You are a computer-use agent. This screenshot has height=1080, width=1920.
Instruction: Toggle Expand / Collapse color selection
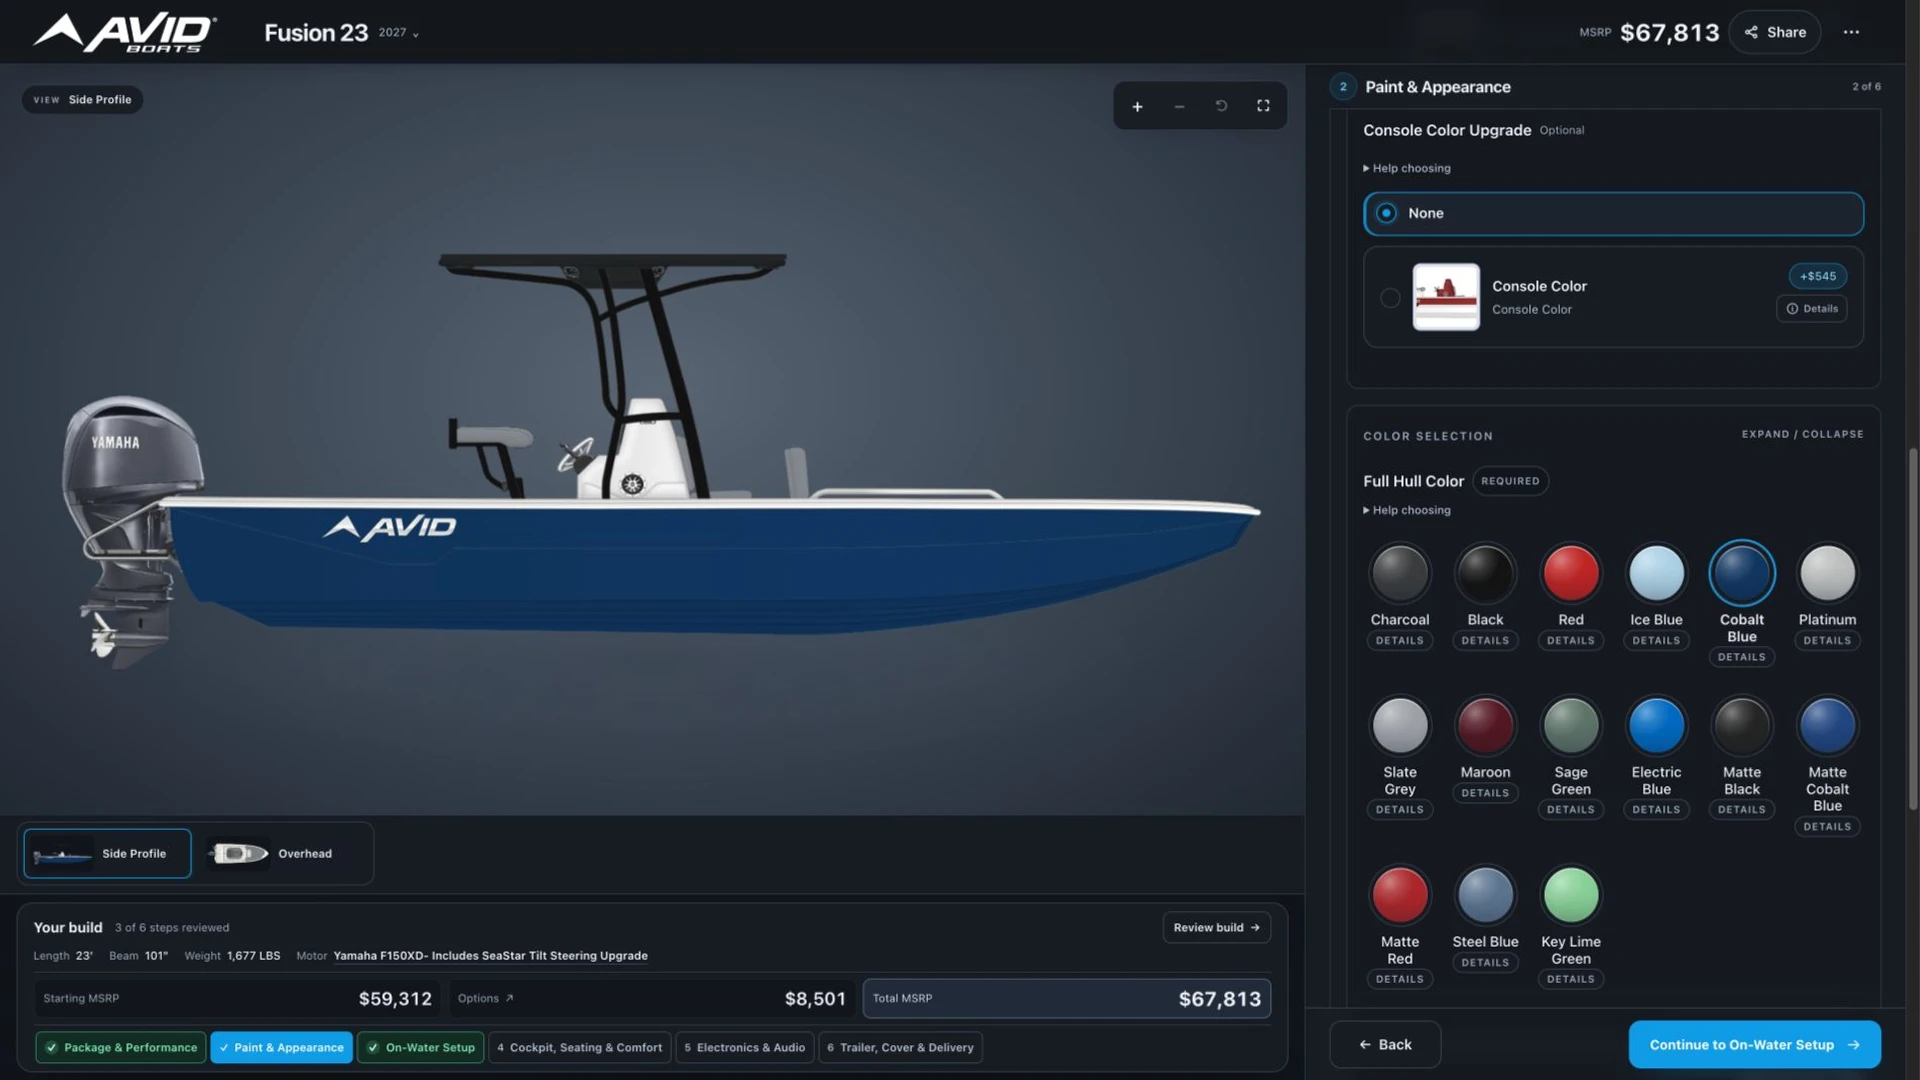click(1802, 434)
